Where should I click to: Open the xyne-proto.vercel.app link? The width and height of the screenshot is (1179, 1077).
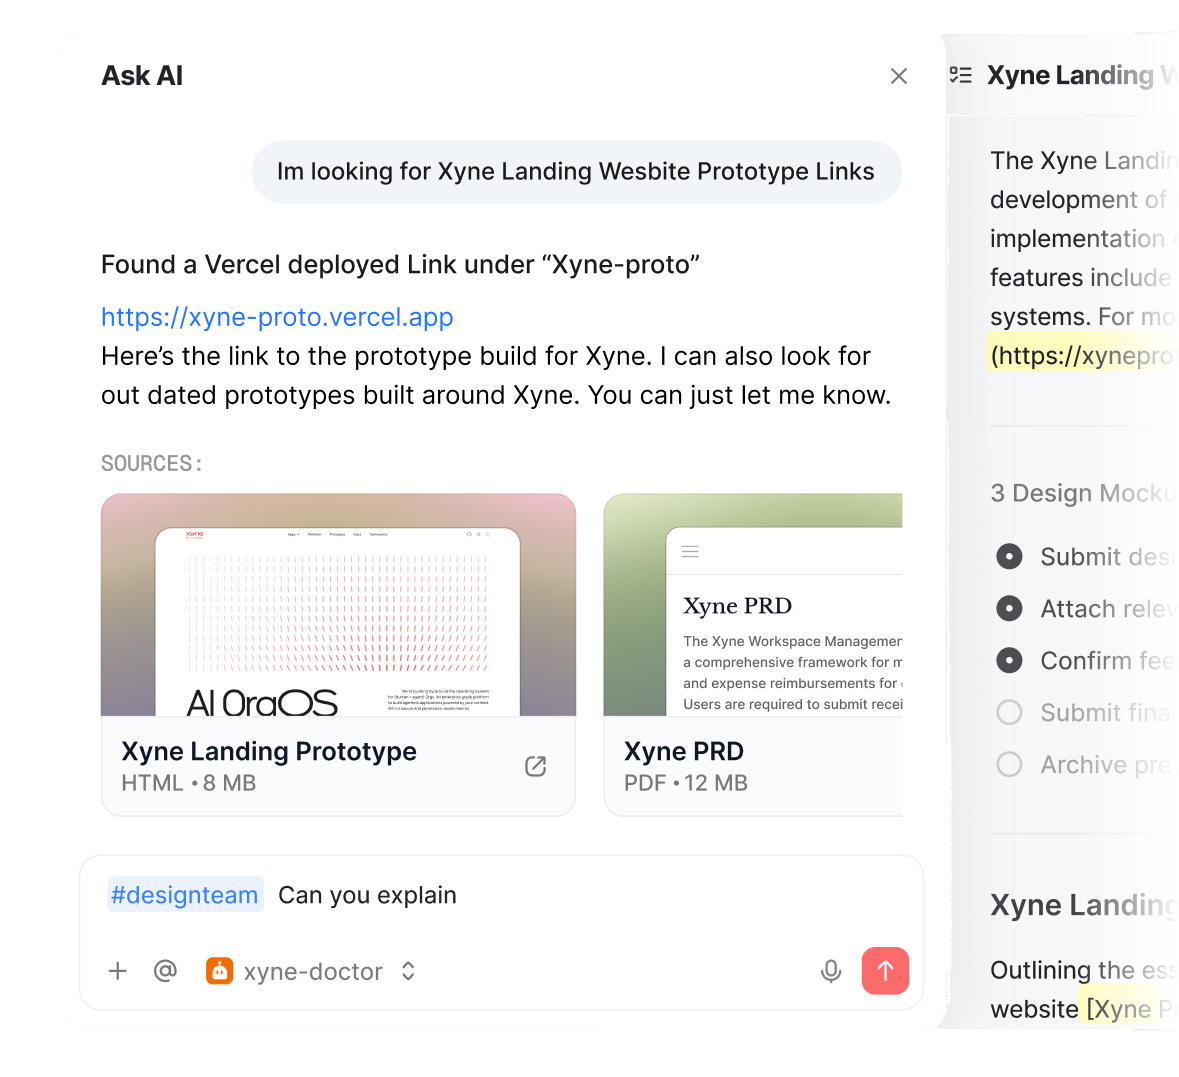[277, 317]
